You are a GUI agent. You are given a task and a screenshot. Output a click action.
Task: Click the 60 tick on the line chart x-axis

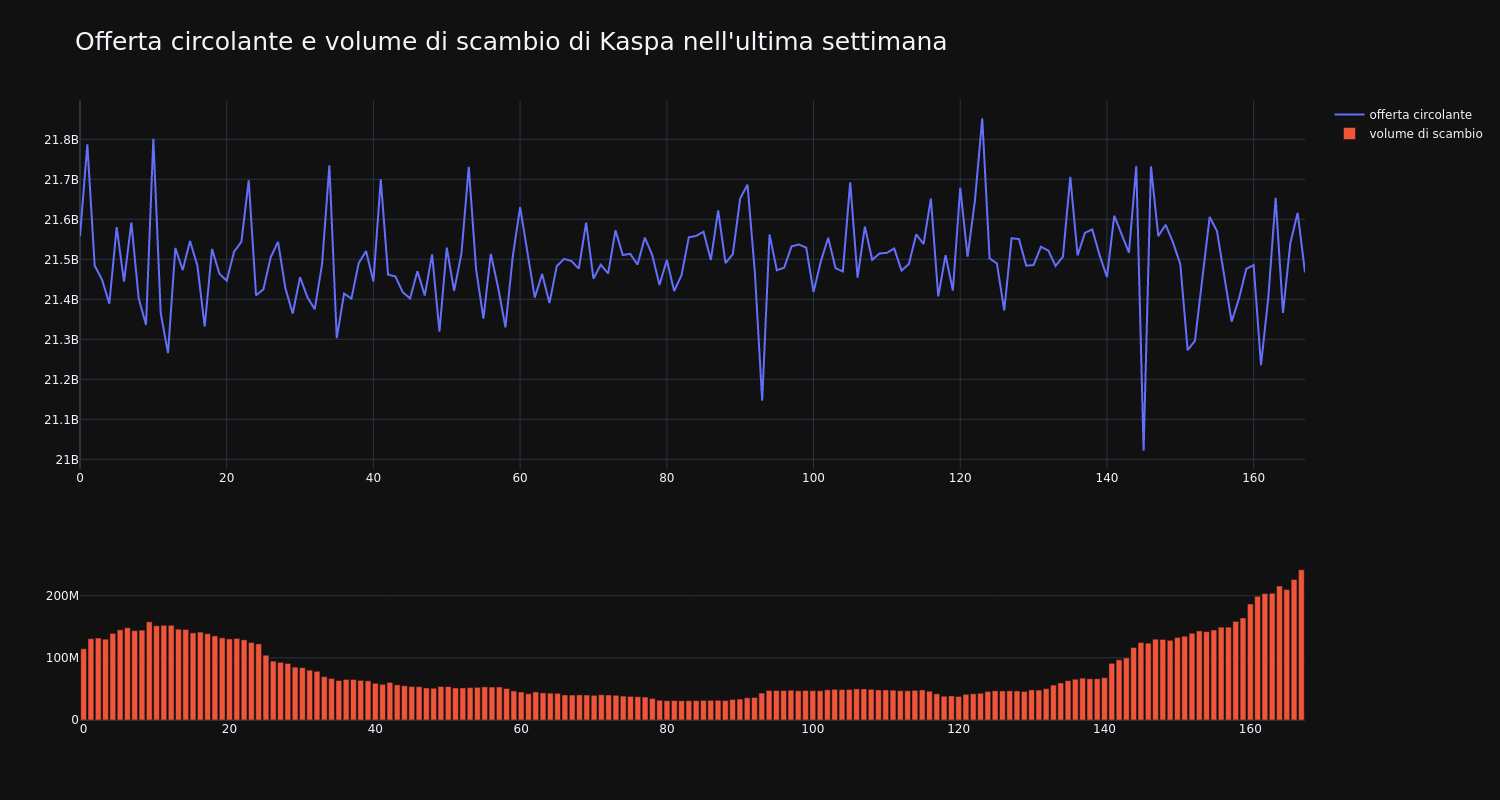(x=520, y=478)
